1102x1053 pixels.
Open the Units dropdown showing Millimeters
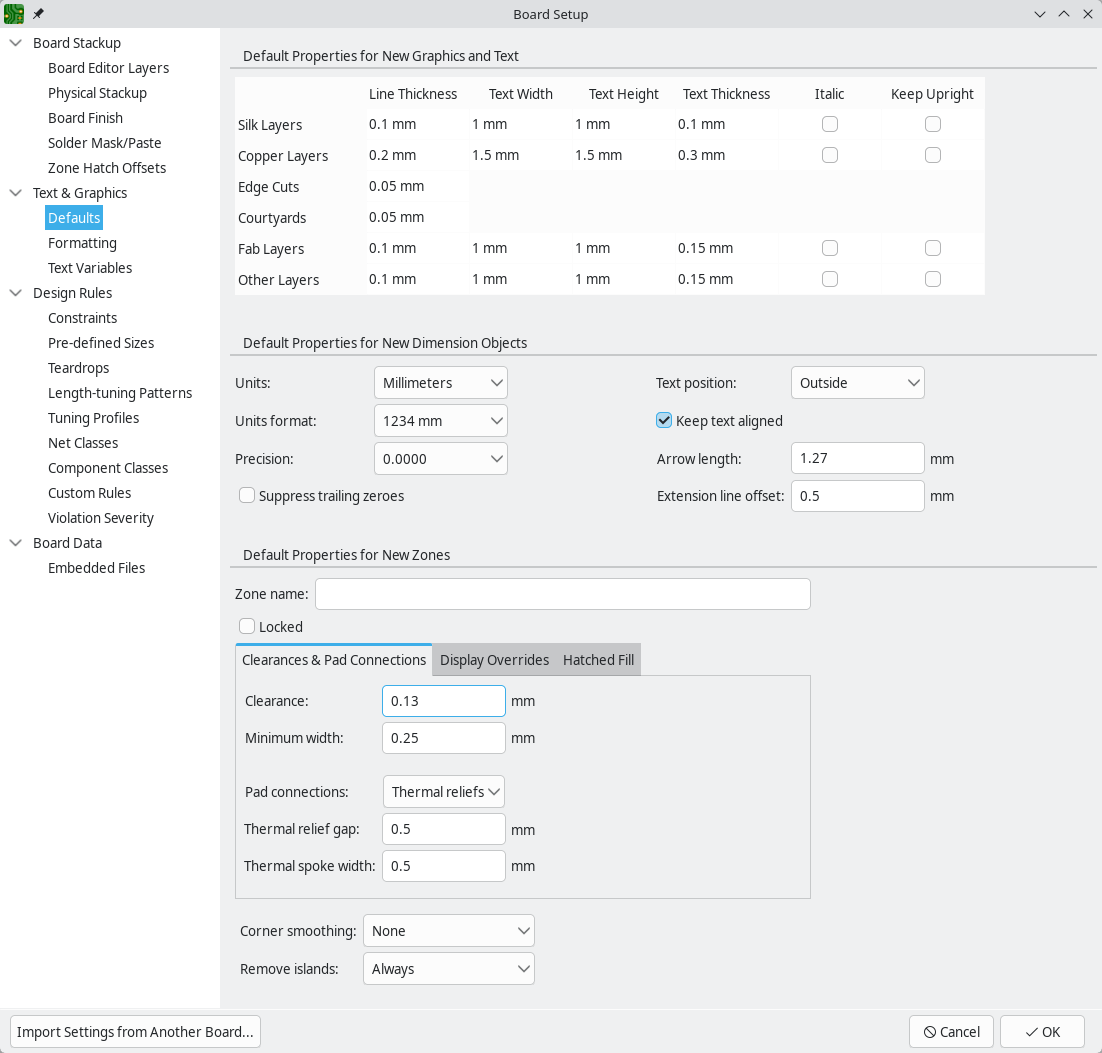point(440,382)
